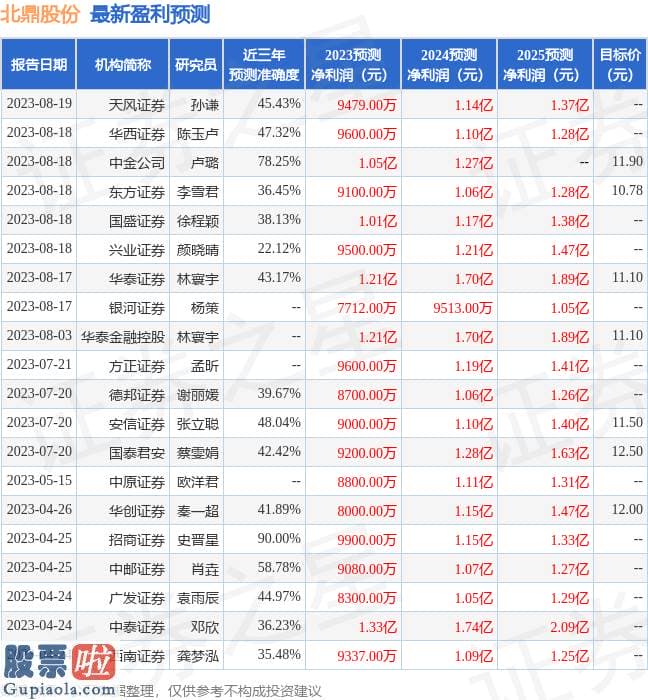Screen dimensions: 648x700
Task: Click researcher name 颜晓晴
Action: [198, 250]
